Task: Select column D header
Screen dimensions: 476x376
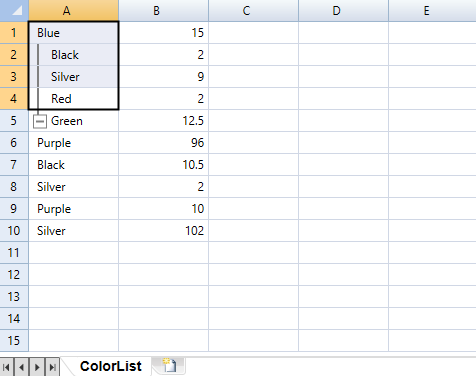Action: (343, 10)
